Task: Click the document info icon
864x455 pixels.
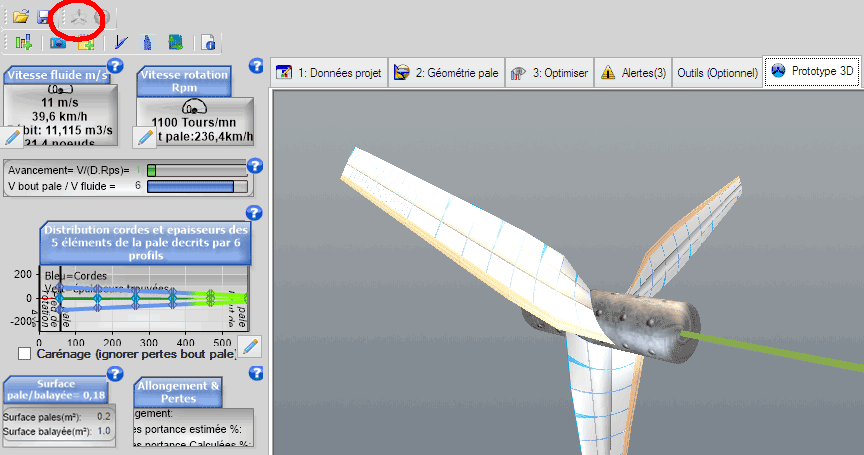Action: pyautogui.click(x=209, y=42)
